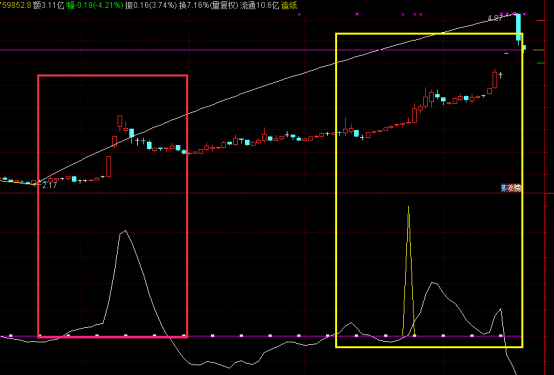Click the tall red candle above 2.17 level

pos(108,166)
